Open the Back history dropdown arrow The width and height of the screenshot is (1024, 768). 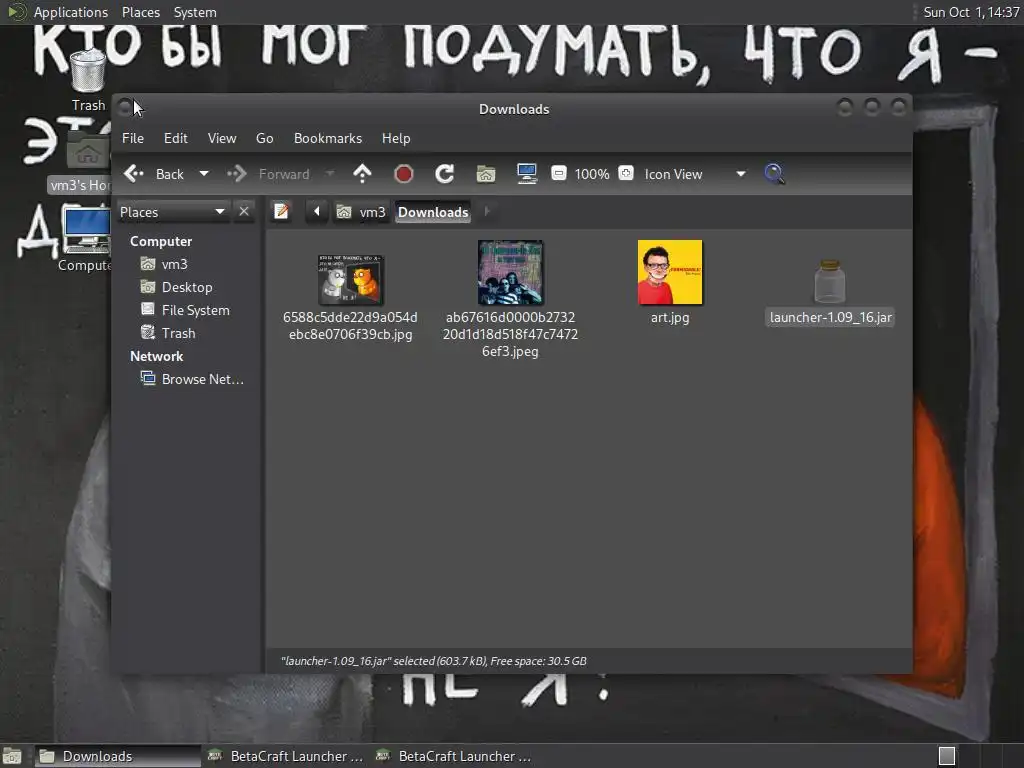pyautogui.click(x=204, y=174)
